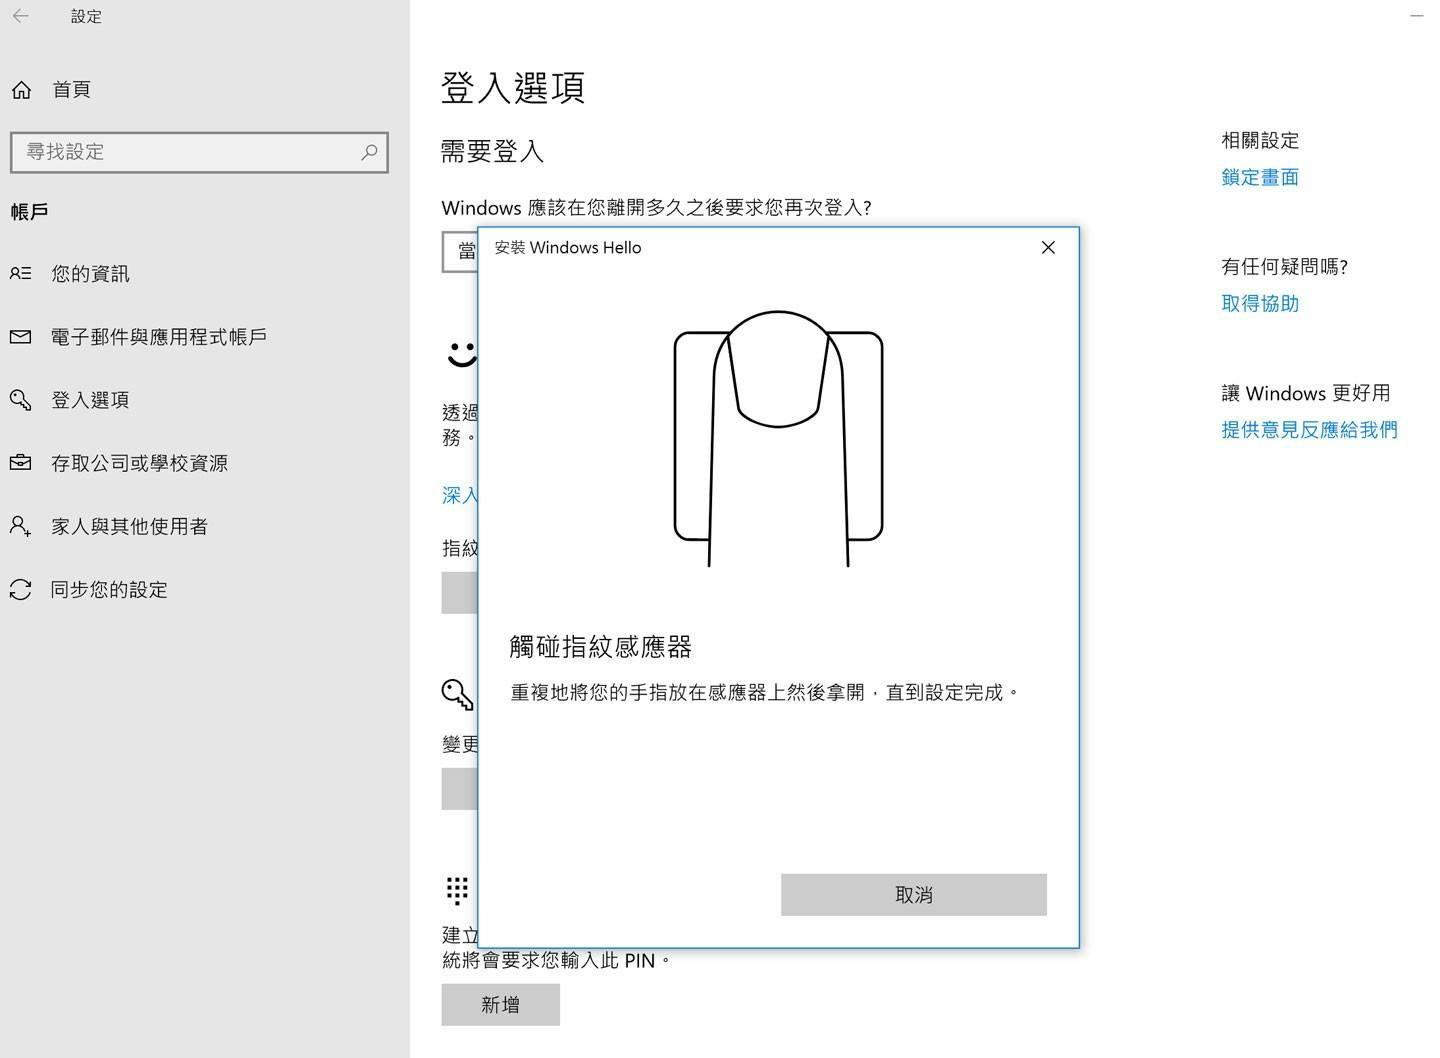Screen dimensions: 1440x1058
Task: Click the 新增 PIN button
Action: coord(500,1004)
